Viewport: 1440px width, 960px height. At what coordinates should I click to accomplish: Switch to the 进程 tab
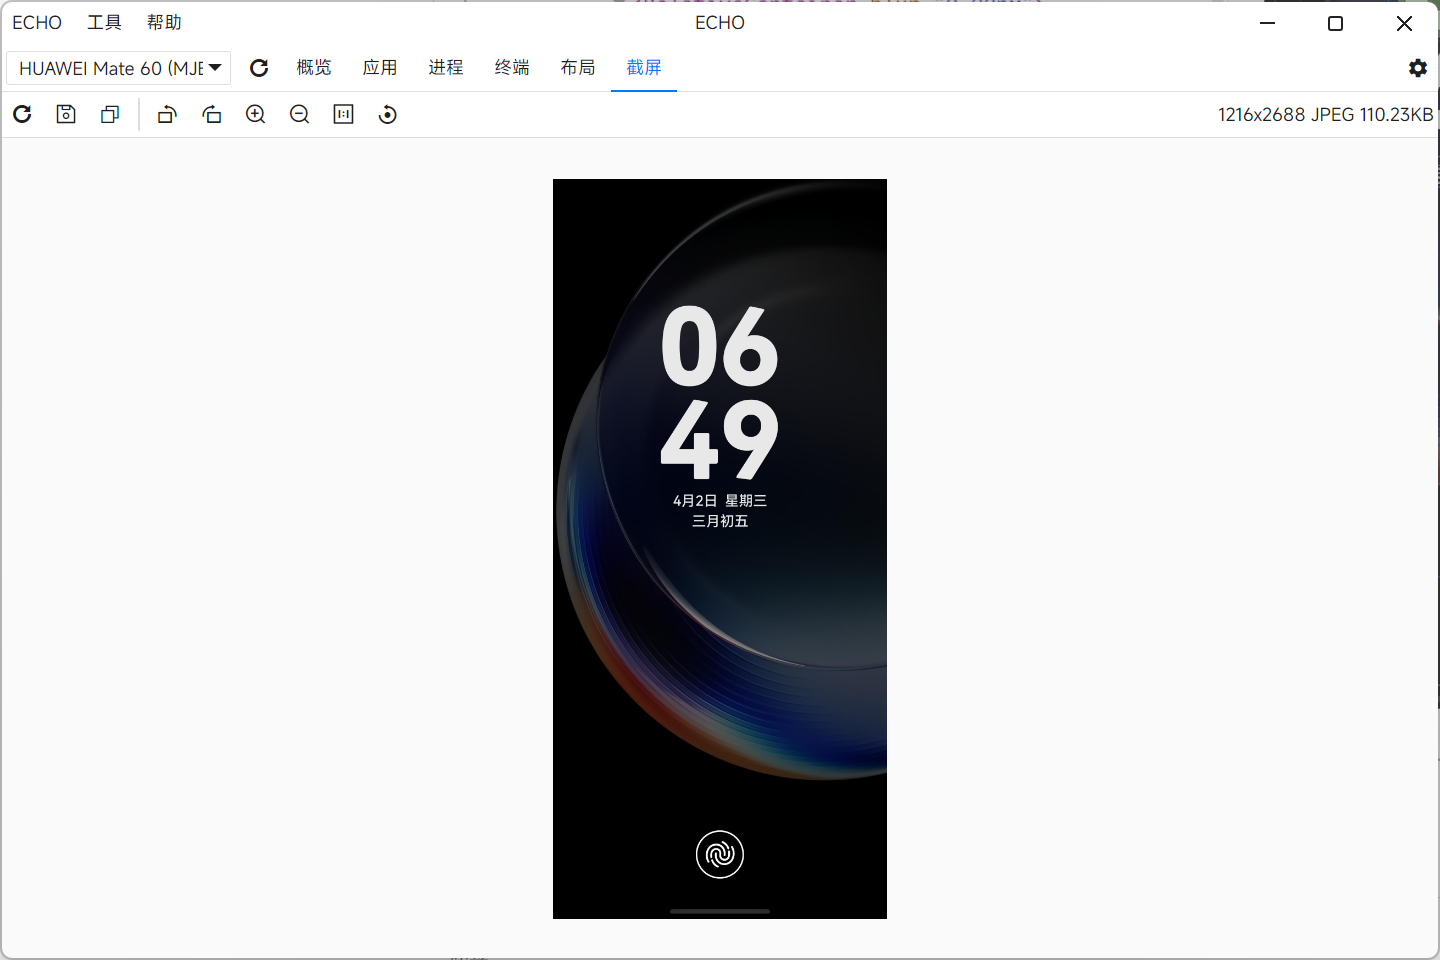446,68
